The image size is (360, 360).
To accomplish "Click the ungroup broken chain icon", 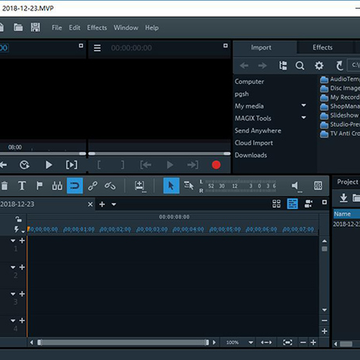I will coord(110,186).
